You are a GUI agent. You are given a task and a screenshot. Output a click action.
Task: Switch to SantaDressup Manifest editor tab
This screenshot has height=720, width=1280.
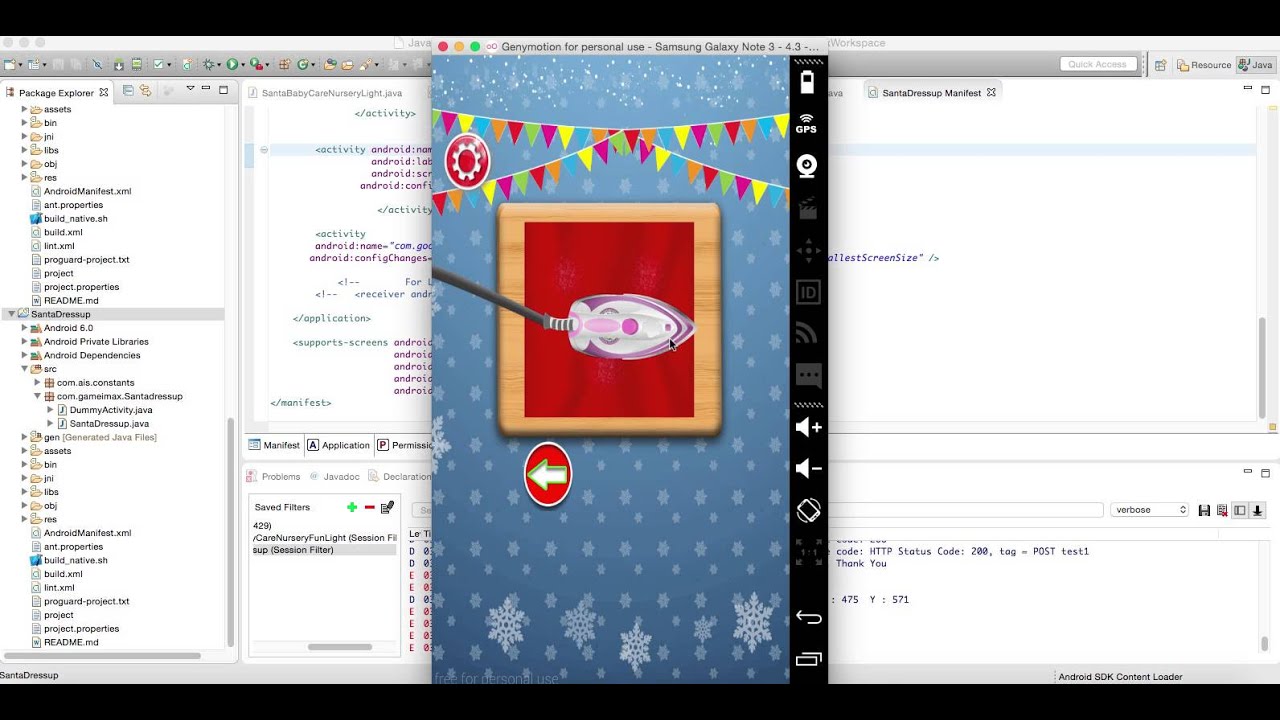931,93
